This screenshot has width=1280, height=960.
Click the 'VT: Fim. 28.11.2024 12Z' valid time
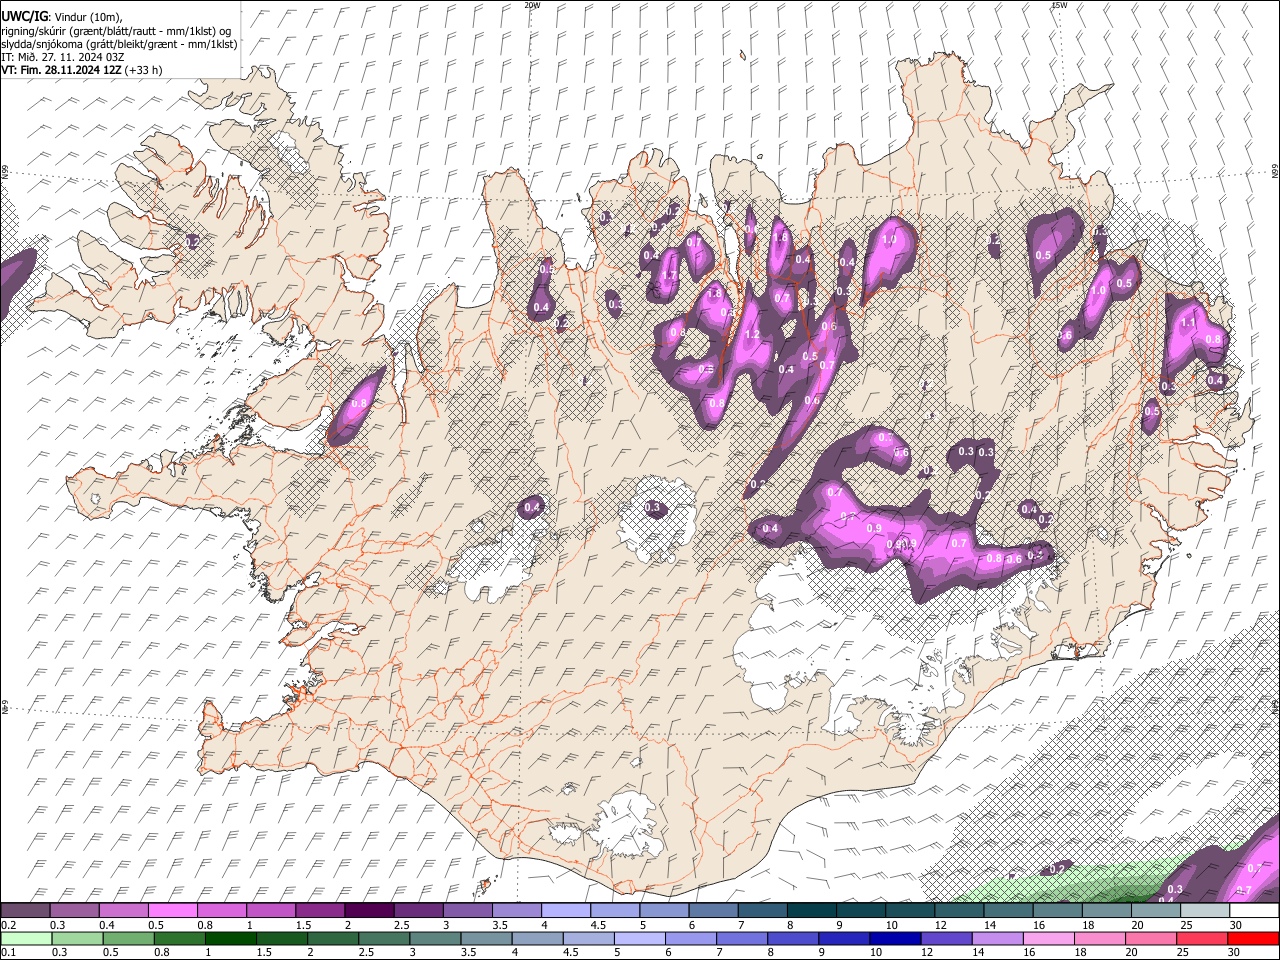(61, 70)
